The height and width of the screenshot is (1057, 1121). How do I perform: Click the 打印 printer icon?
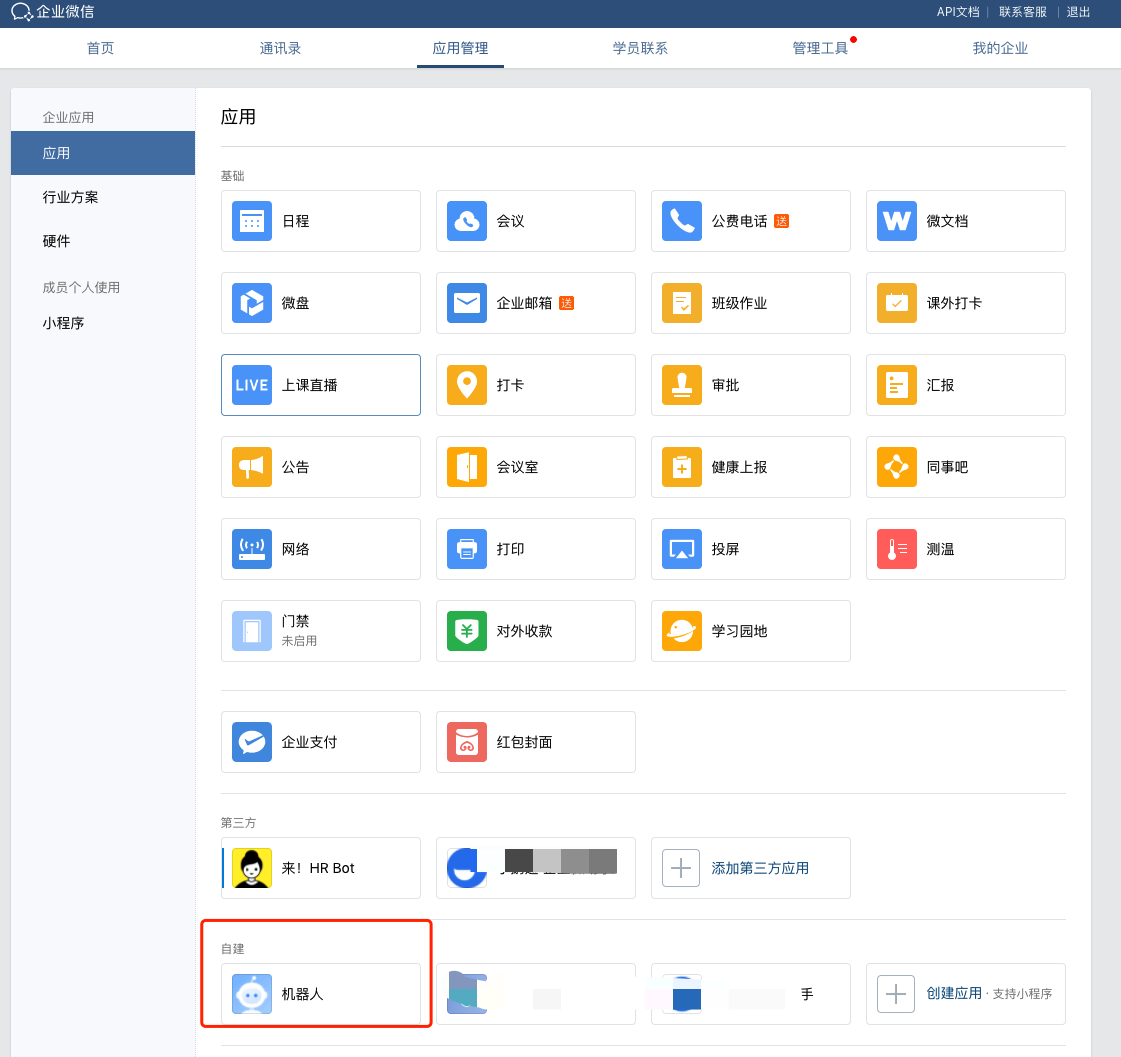pyautogui.click(x=467, y=549)
